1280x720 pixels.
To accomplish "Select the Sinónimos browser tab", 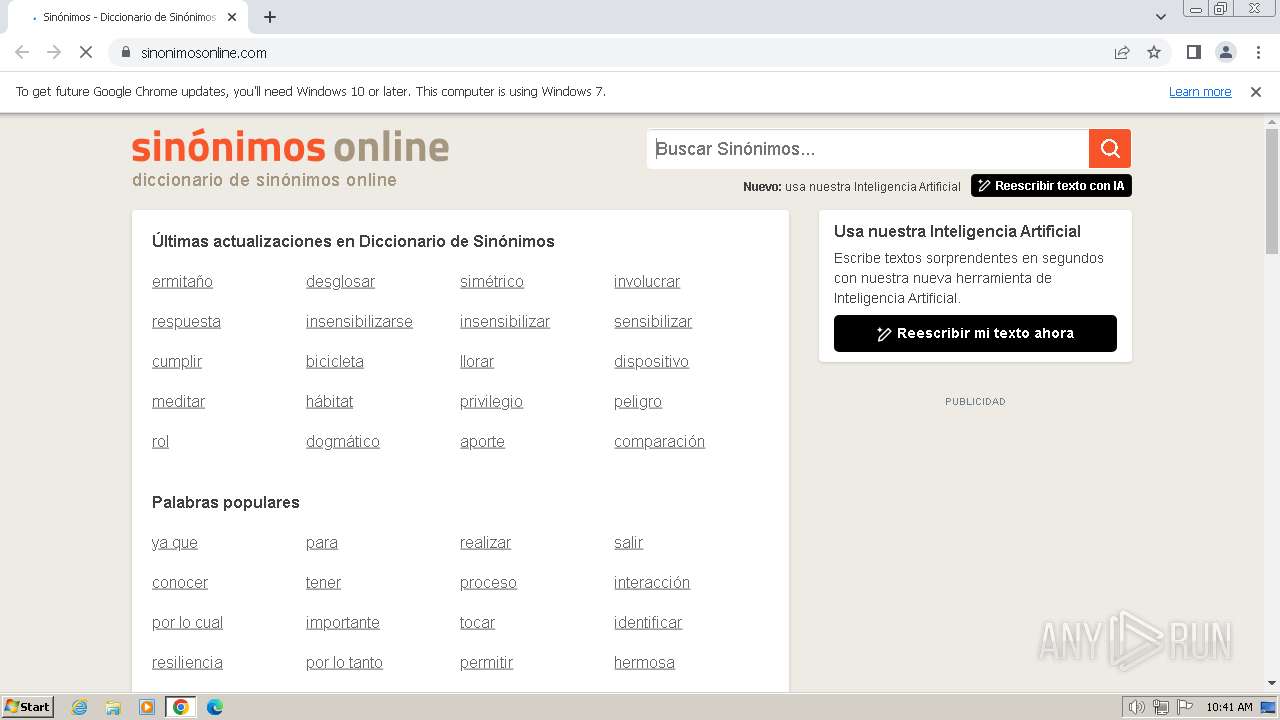I will [x=128, y=17].
